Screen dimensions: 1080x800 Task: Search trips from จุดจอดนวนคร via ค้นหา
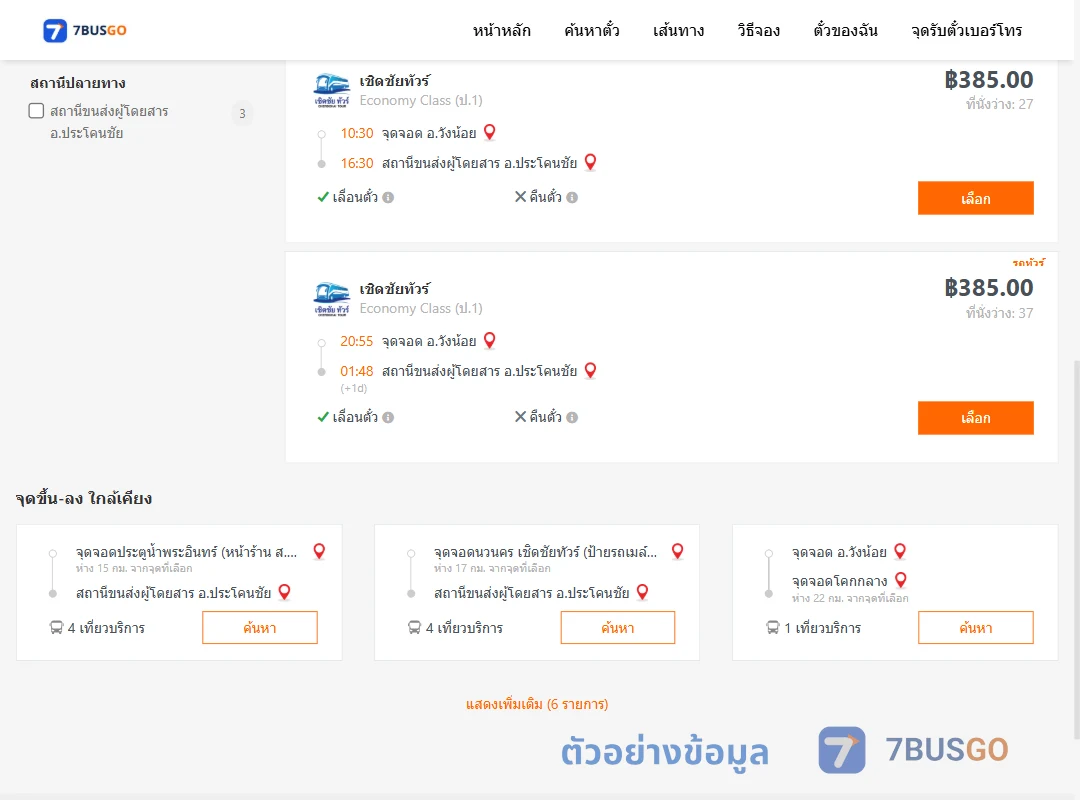pos(618,628)
